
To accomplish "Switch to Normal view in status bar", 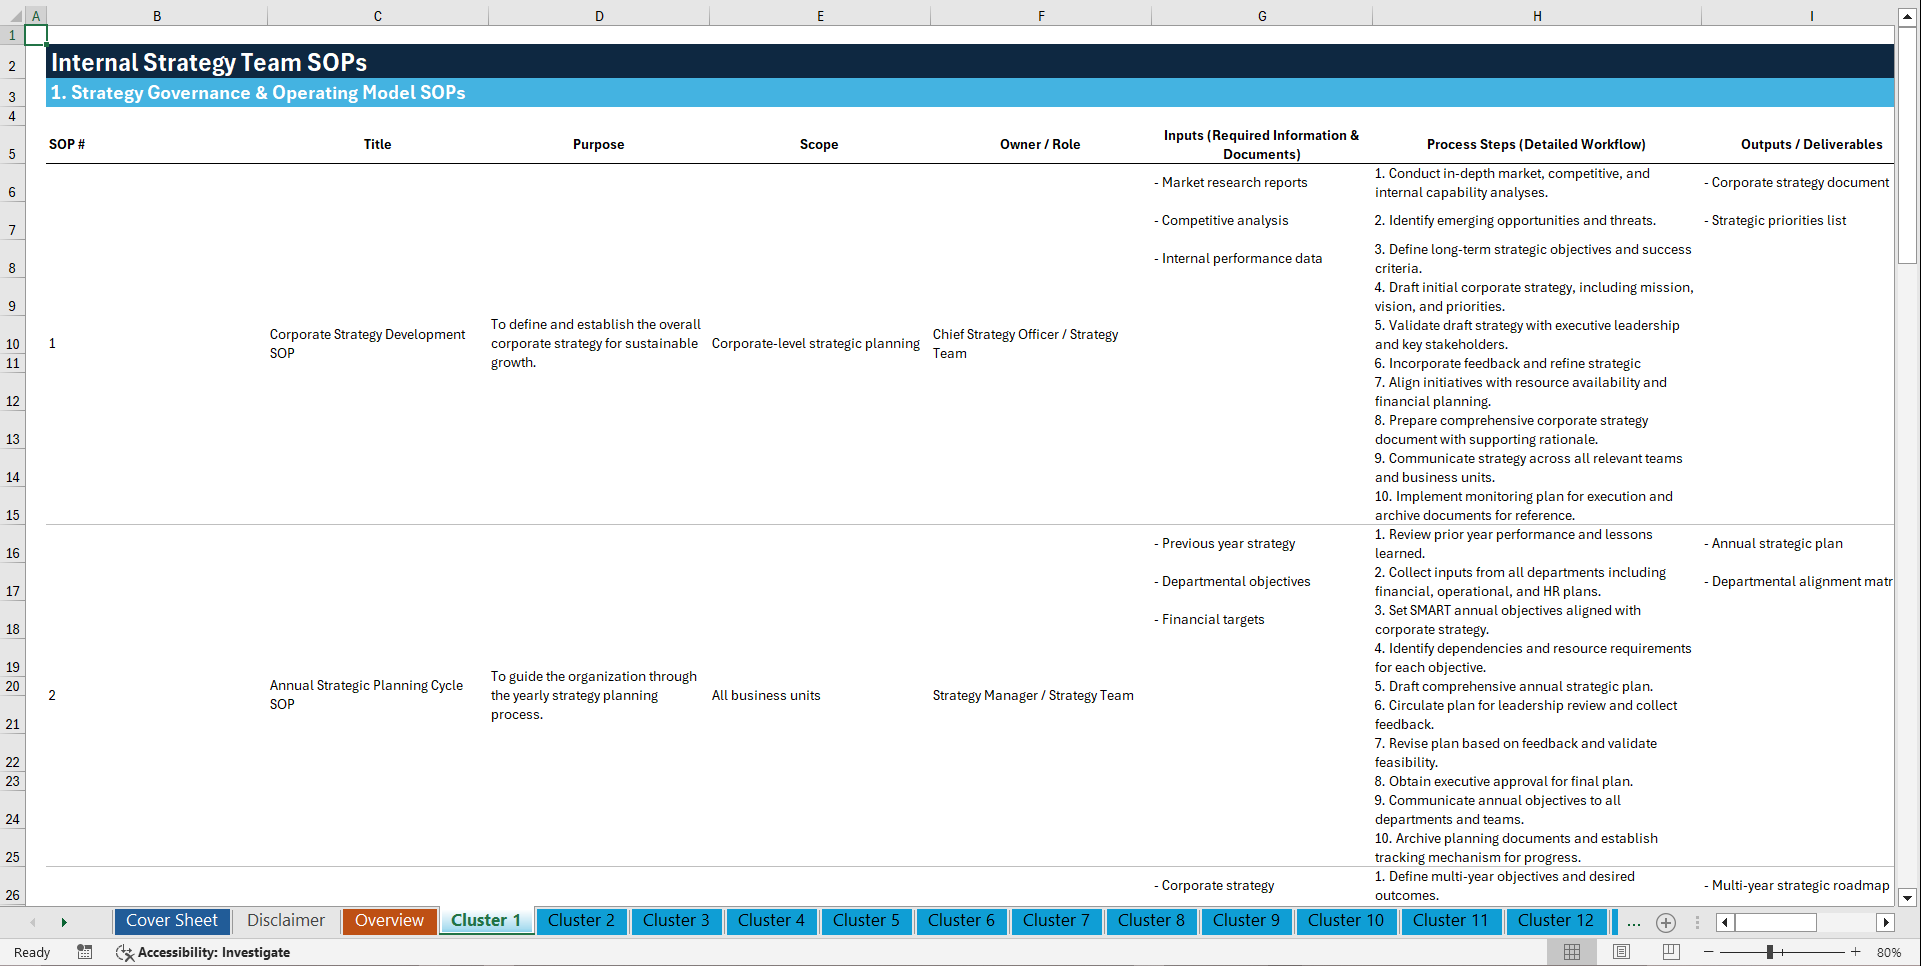I will tap(1571, 952).
